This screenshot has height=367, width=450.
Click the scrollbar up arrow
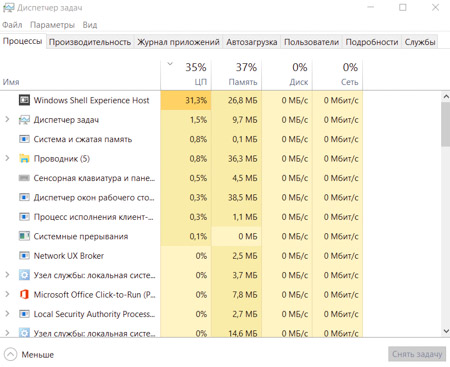pos(446,97)
